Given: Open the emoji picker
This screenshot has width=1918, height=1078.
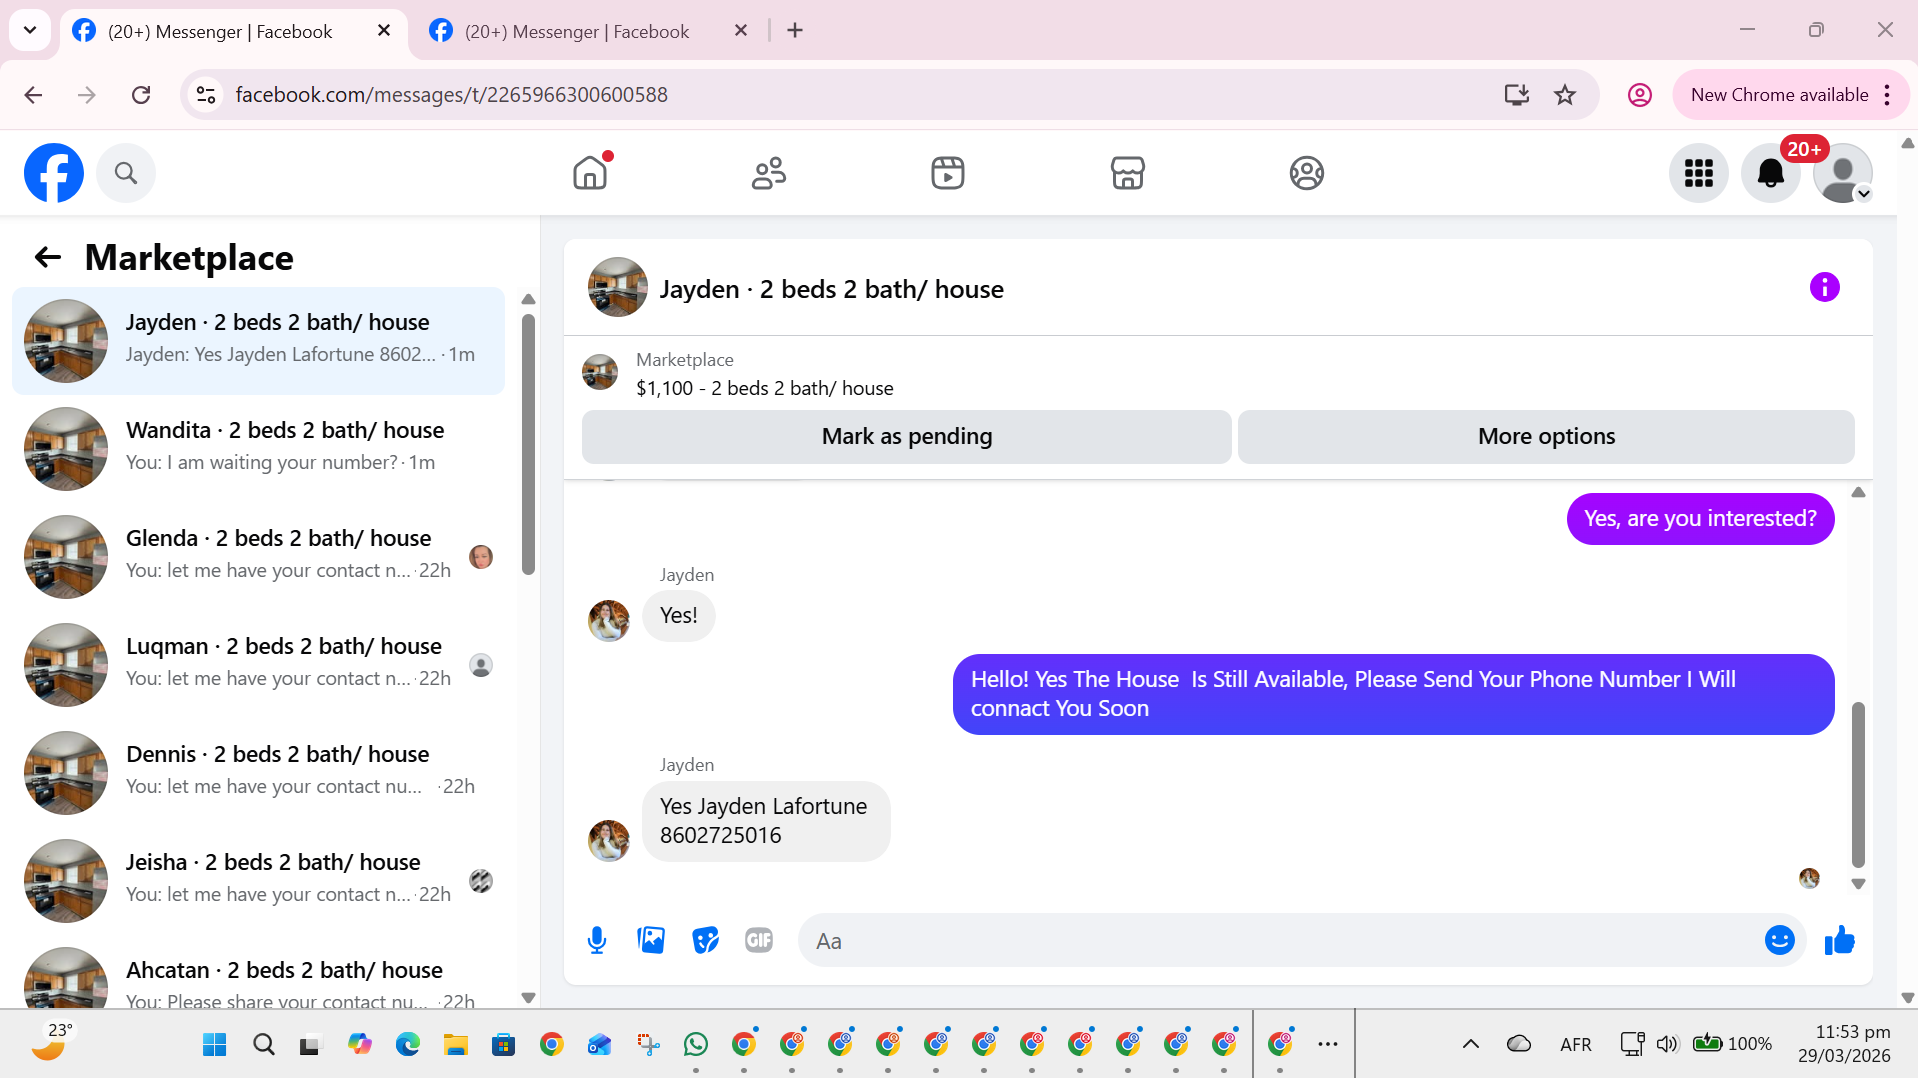Looking at the screenshot, I should pyautogui.click(x=1779, y=940).
